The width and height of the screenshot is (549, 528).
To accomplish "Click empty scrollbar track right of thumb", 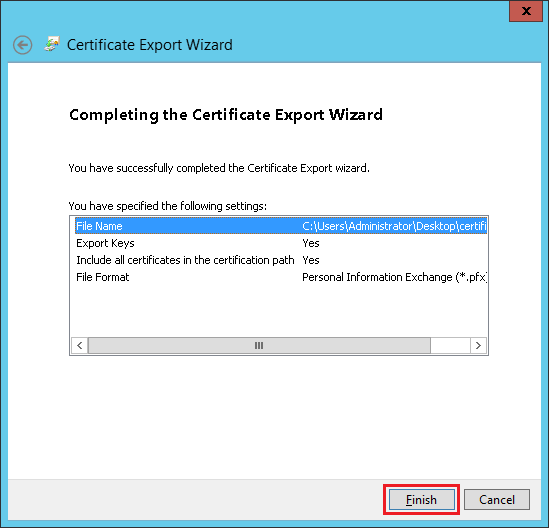I will point(450,346).
